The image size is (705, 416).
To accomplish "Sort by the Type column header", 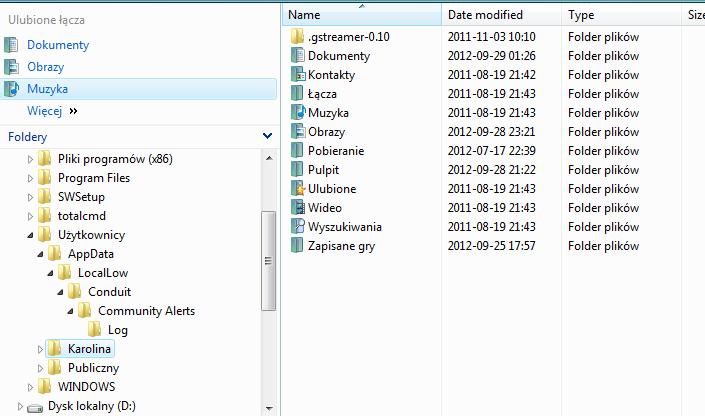I will click(621, 15).
